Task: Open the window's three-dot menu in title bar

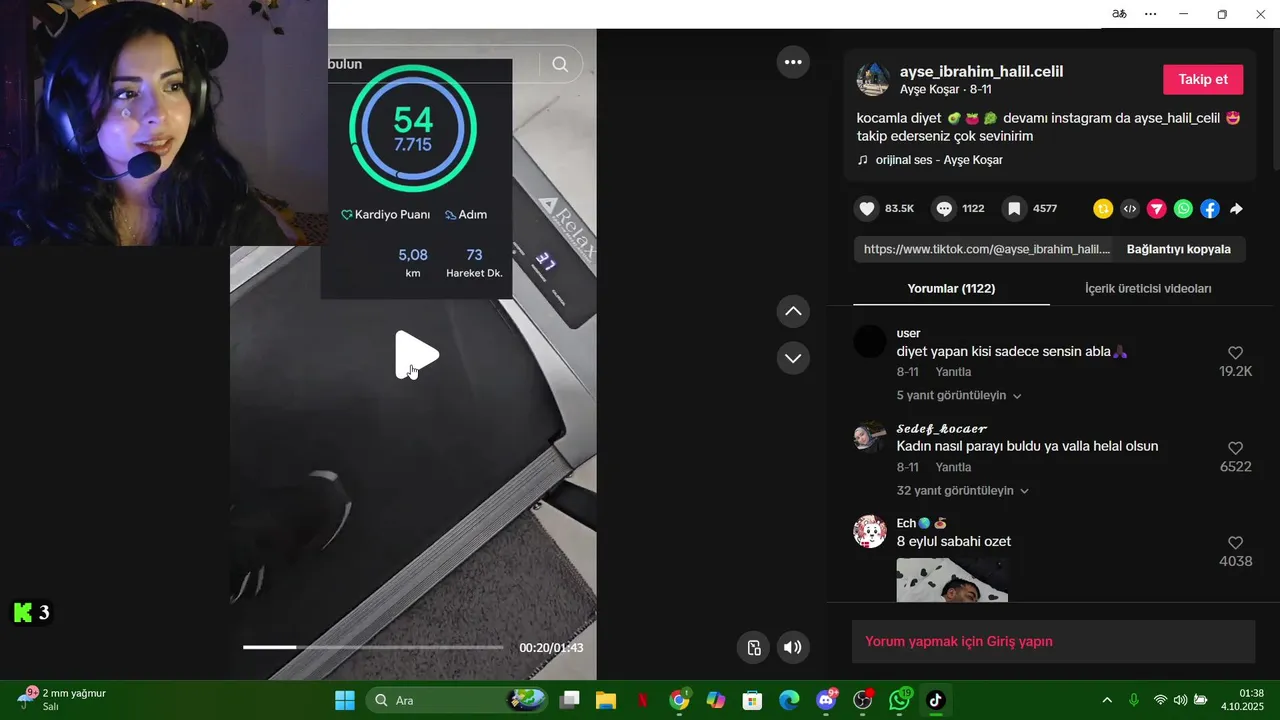Action: click(1150, 14)
